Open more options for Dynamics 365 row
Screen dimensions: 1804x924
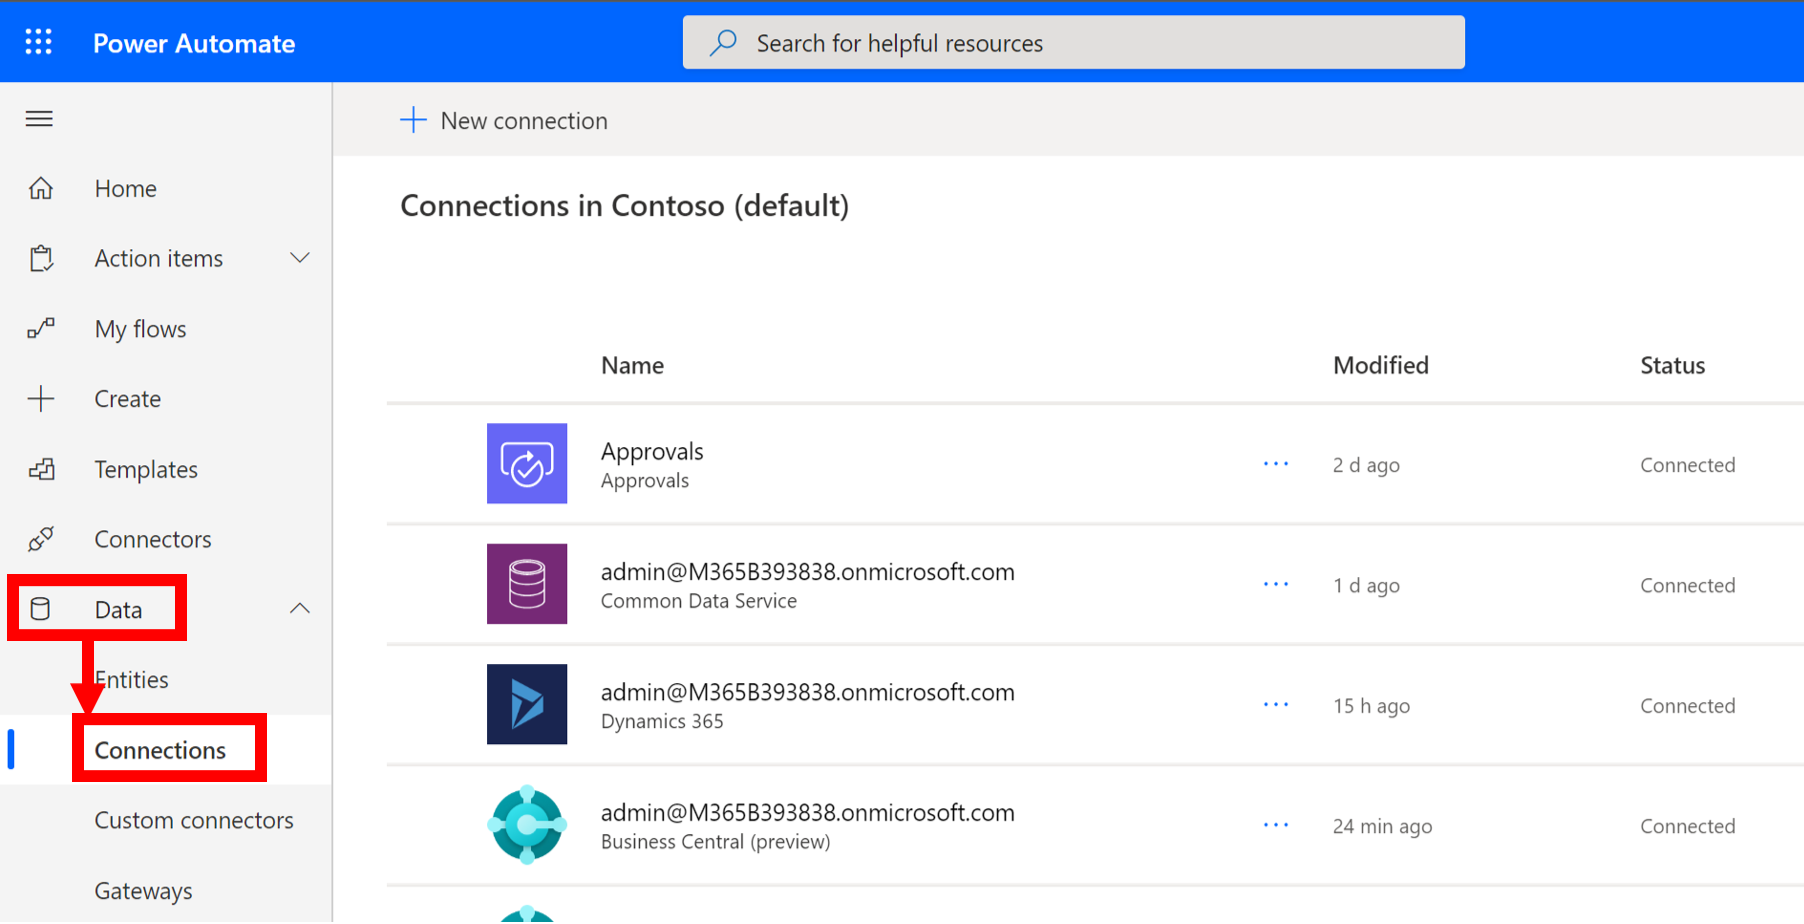(x=1276, y=705)
